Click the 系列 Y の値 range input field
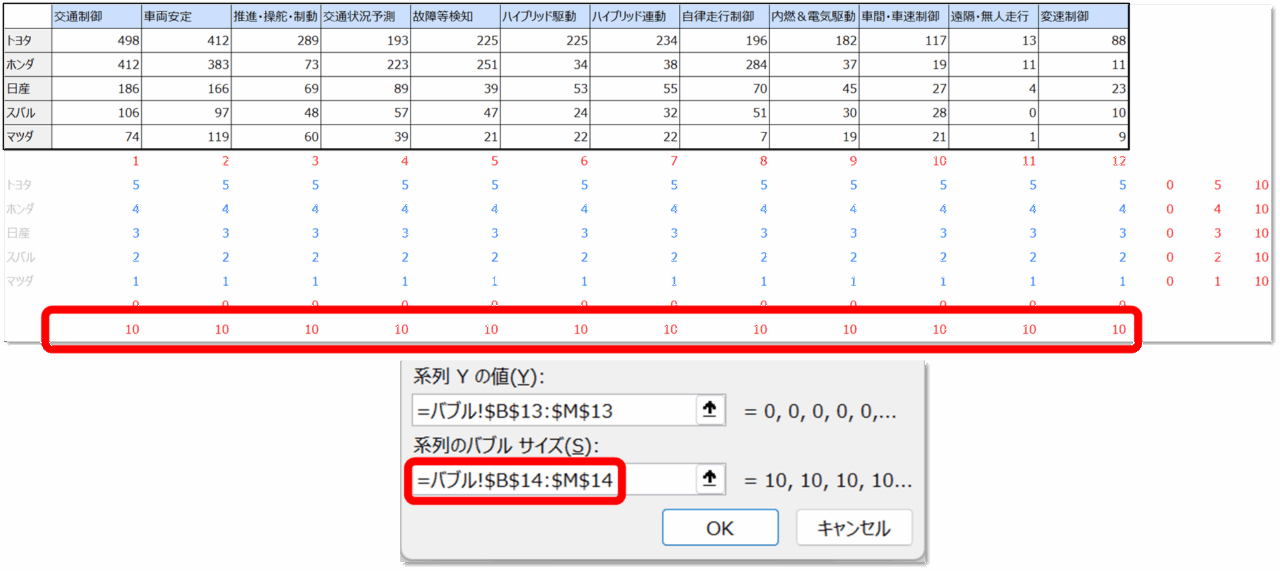This screenshot has height=571, width=1280. pyautogui.click(x=553, y=410)
